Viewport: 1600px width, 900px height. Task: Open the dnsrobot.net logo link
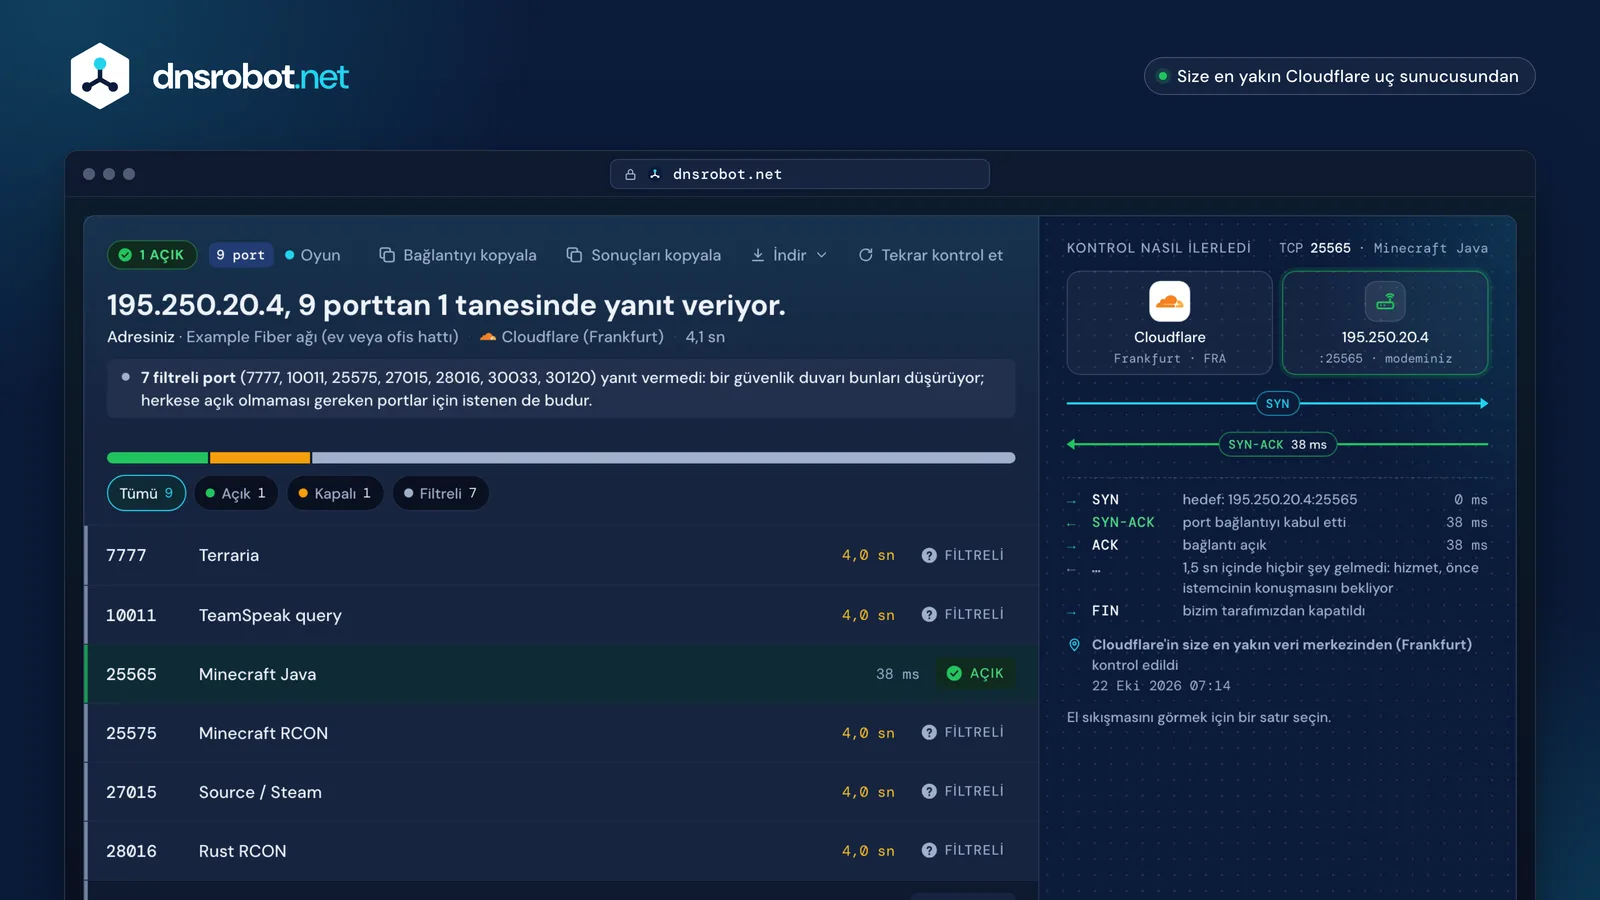[x=210, y=76]
